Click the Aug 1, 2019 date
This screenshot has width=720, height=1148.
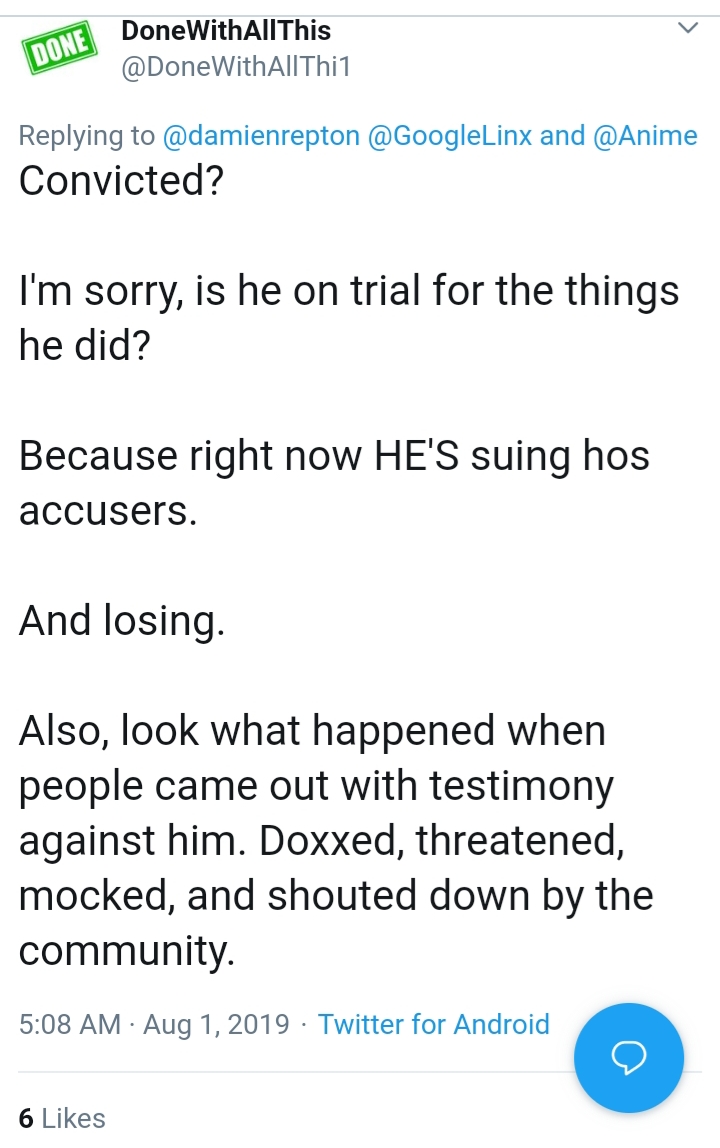(216, 1024)
